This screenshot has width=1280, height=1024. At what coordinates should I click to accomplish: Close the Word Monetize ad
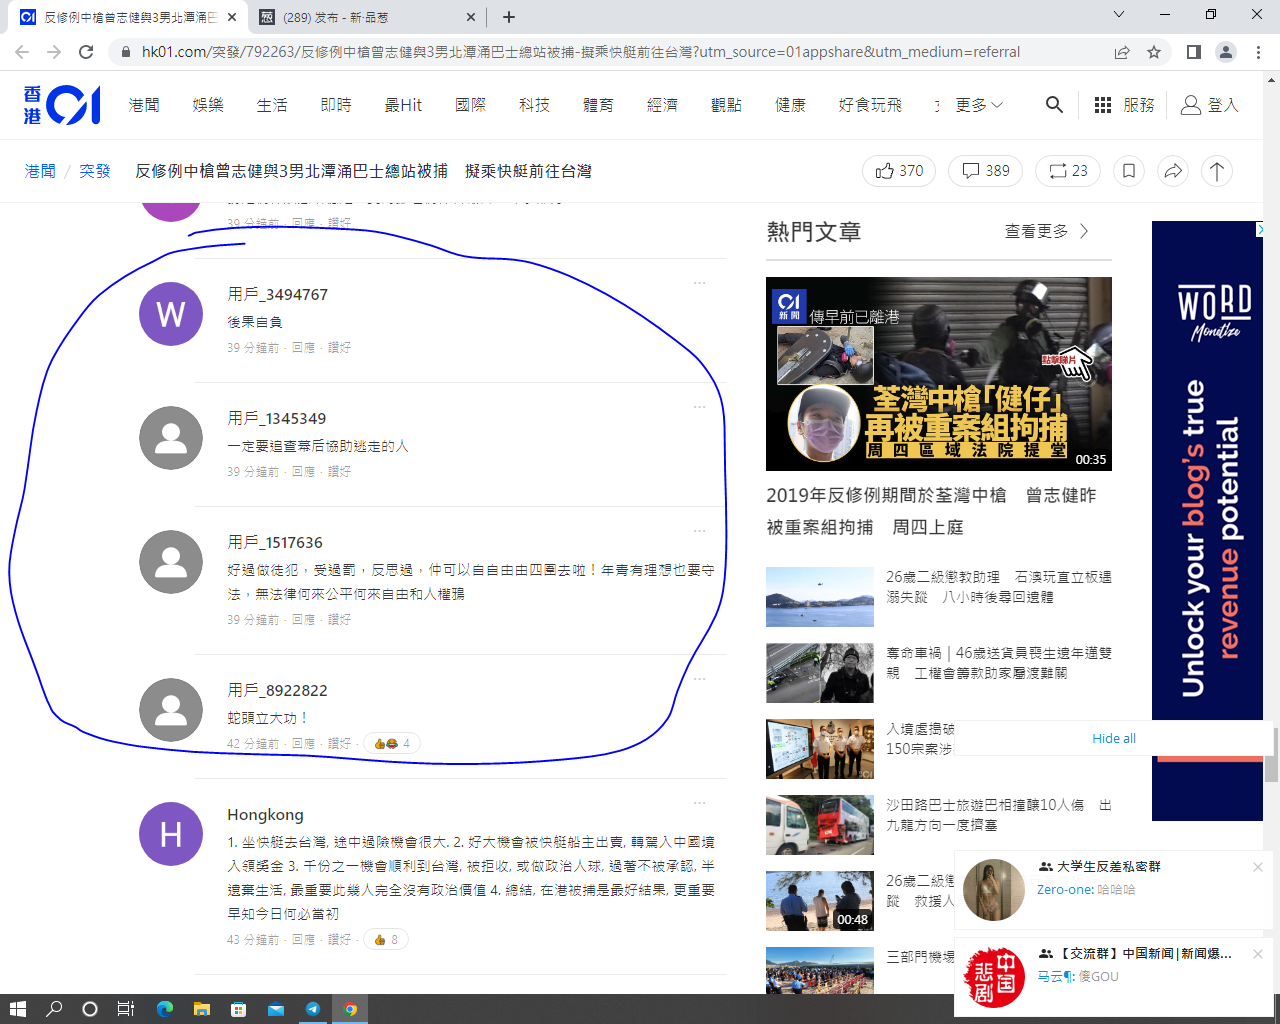tap(1260, 229)
